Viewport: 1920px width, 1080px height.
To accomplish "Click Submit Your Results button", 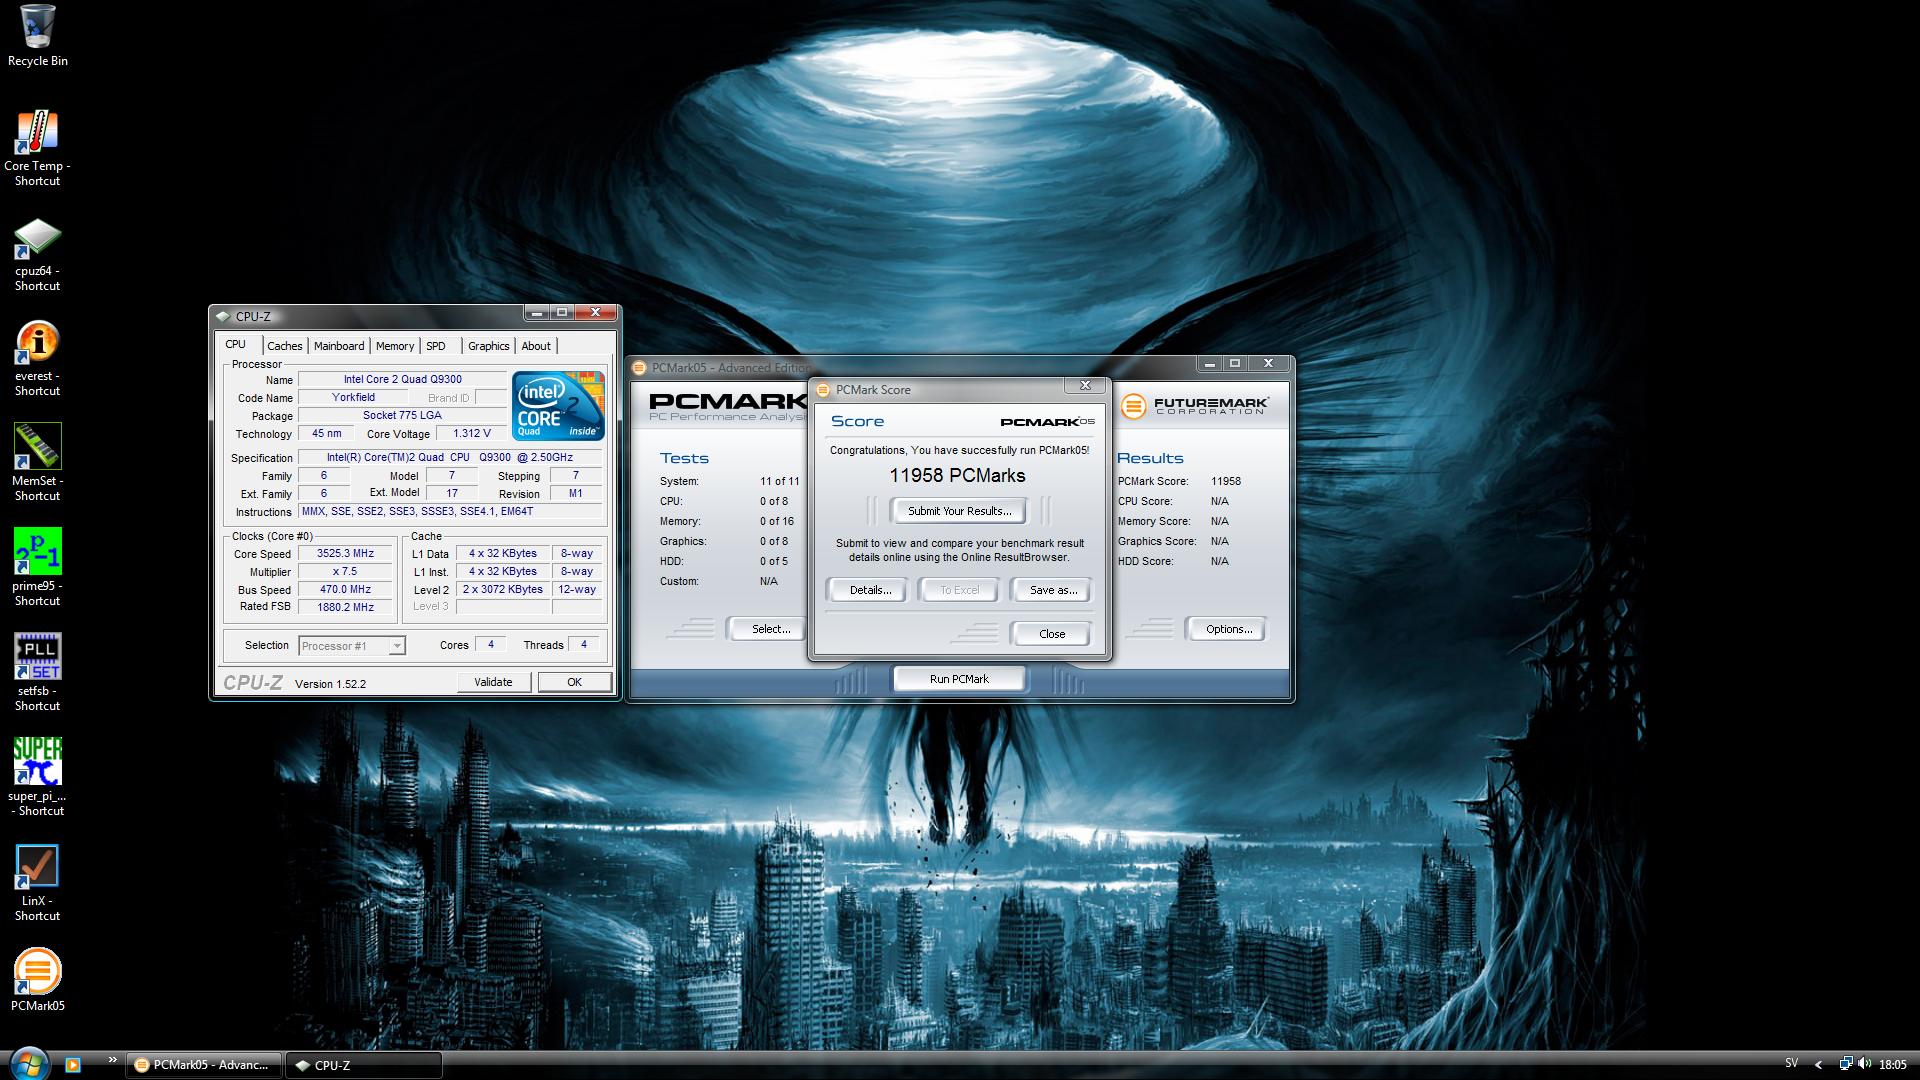I will 959,511.
